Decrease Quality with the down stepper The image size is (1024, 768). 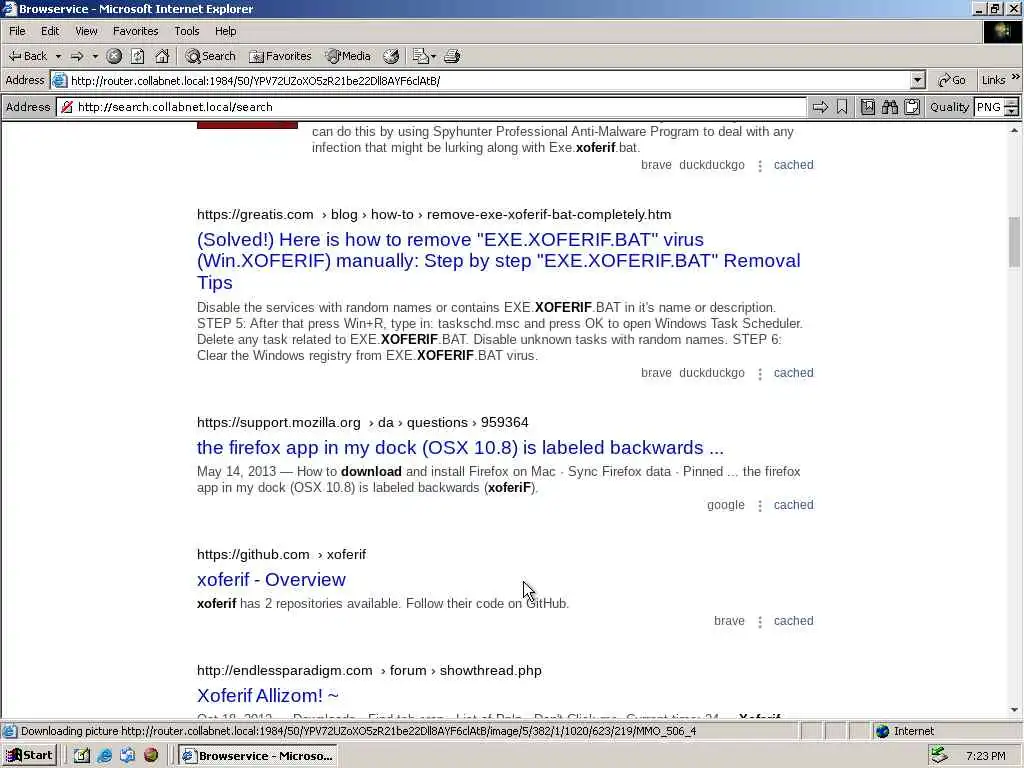click(1012, 112)
